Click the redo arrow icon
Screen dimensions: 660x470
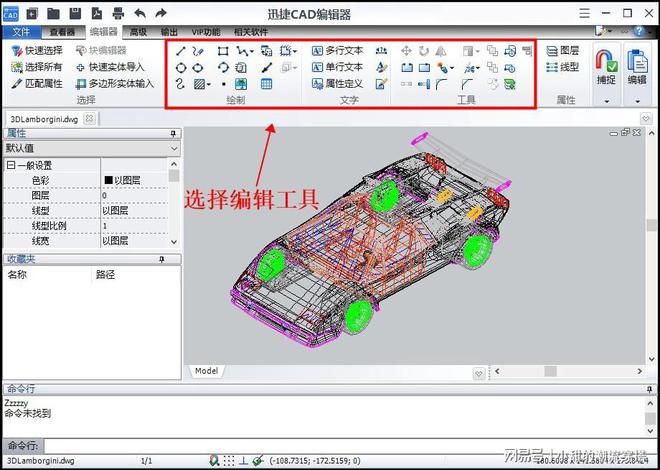click(161, 14)
